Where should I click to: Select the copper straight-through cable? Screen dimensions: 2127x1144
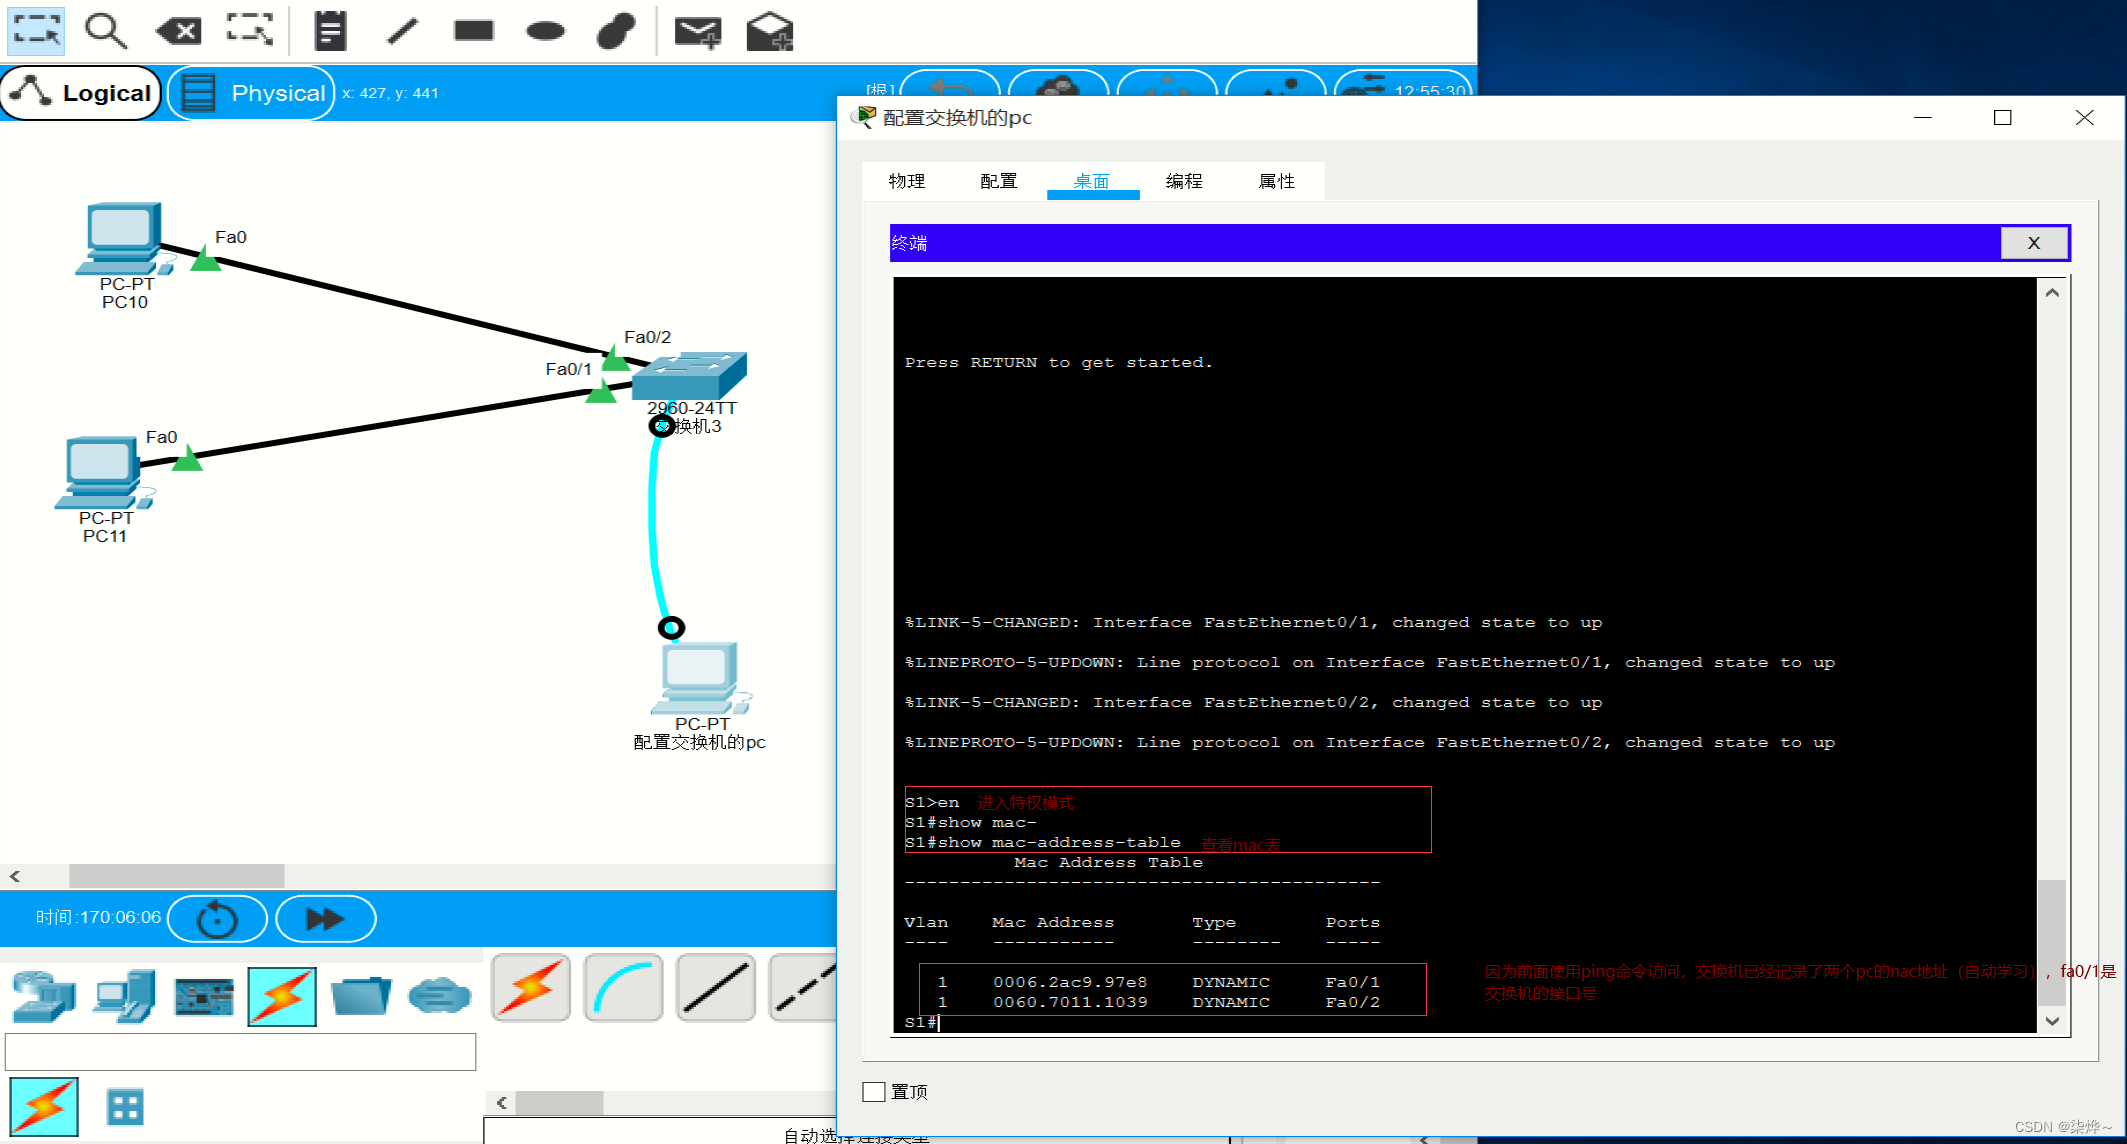(716, 988)
